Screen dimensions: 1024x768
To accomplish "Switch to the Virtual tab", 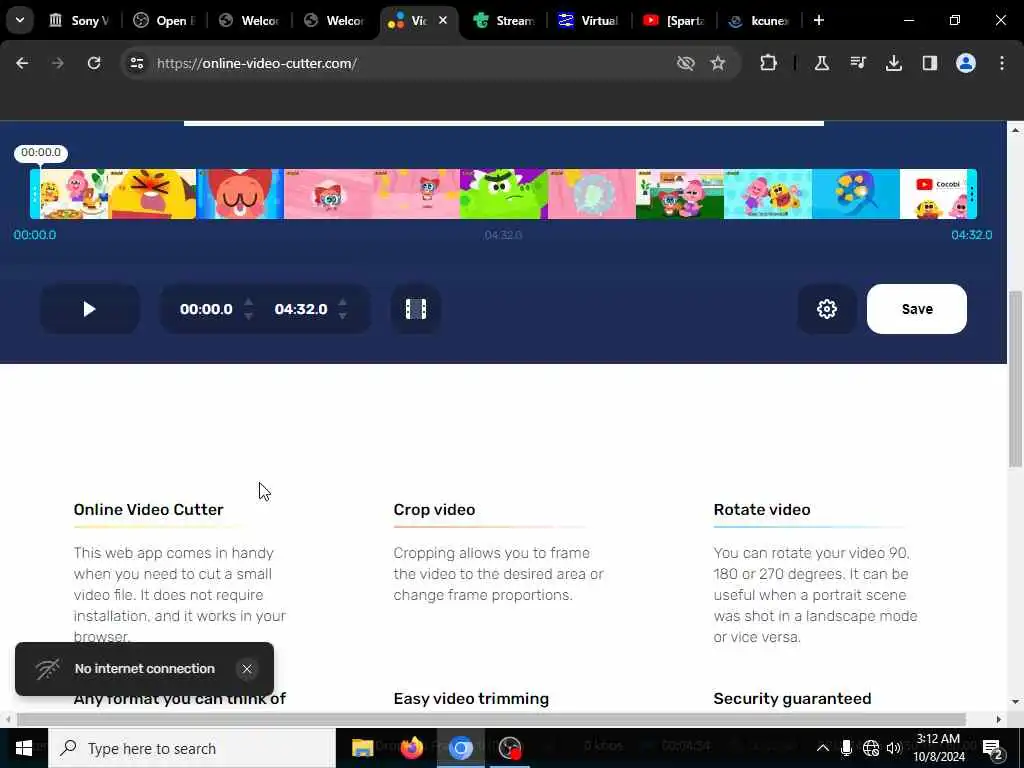I will [x=588, y=21].
